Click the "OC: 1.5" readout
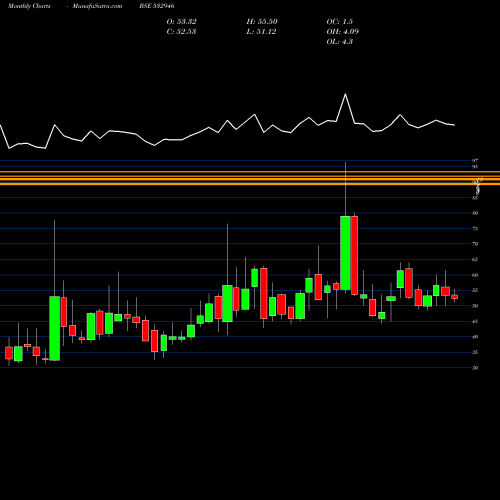500x500 pixels. coord(340,22)
